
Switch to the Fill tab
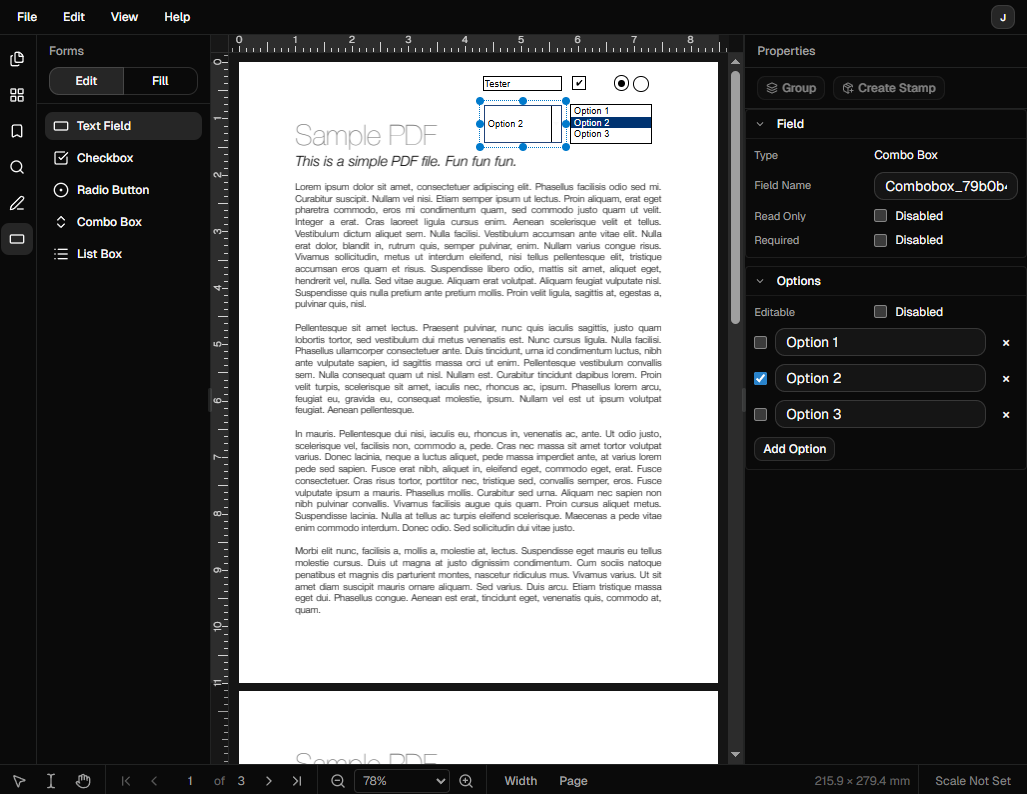click(x=161, y=81)
